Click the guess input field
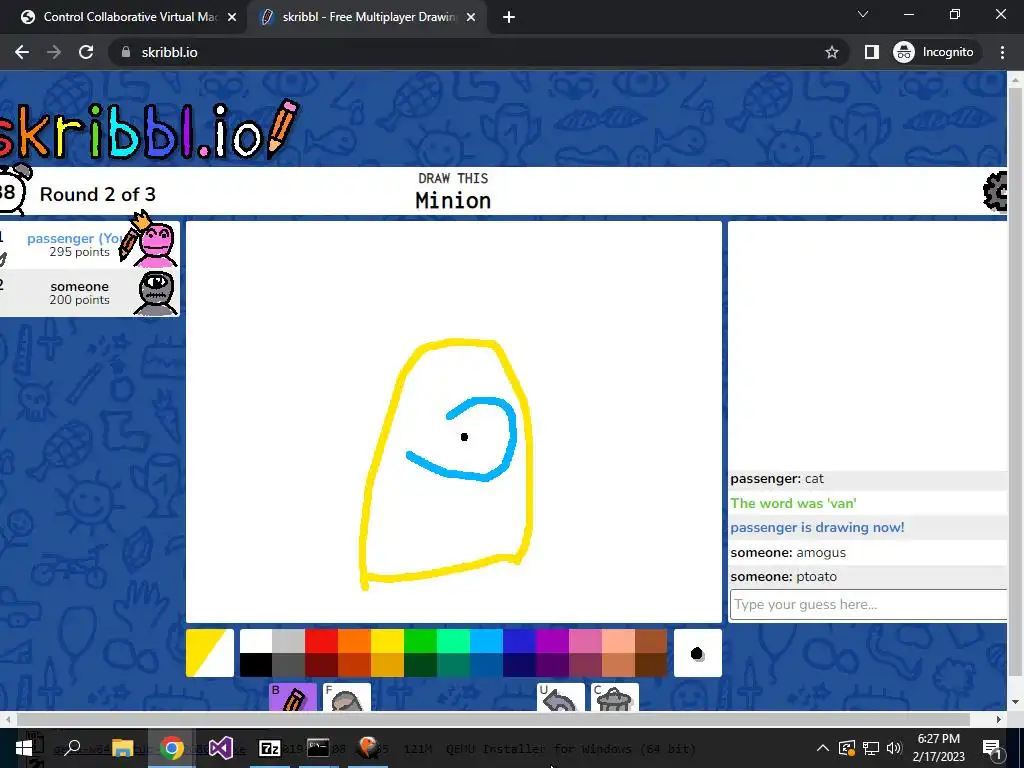Screen dimensions: 1024x768 (869, 604)
